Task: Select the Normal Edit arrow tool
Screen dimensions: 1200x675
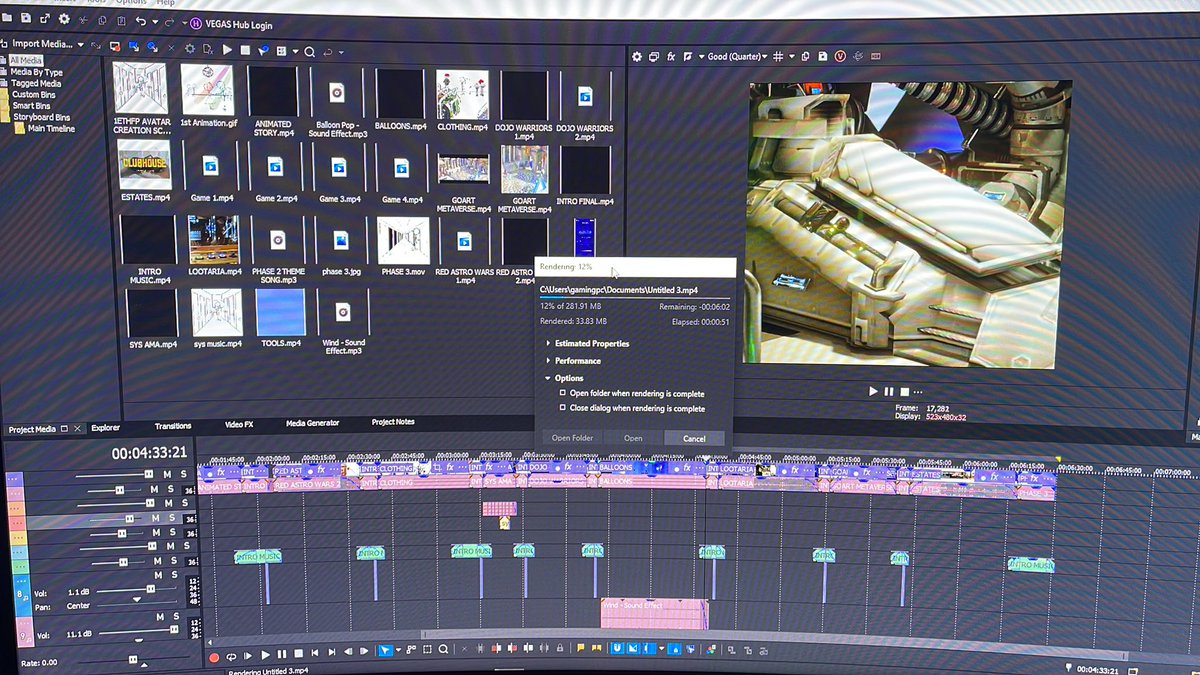Action: point(386,650)
